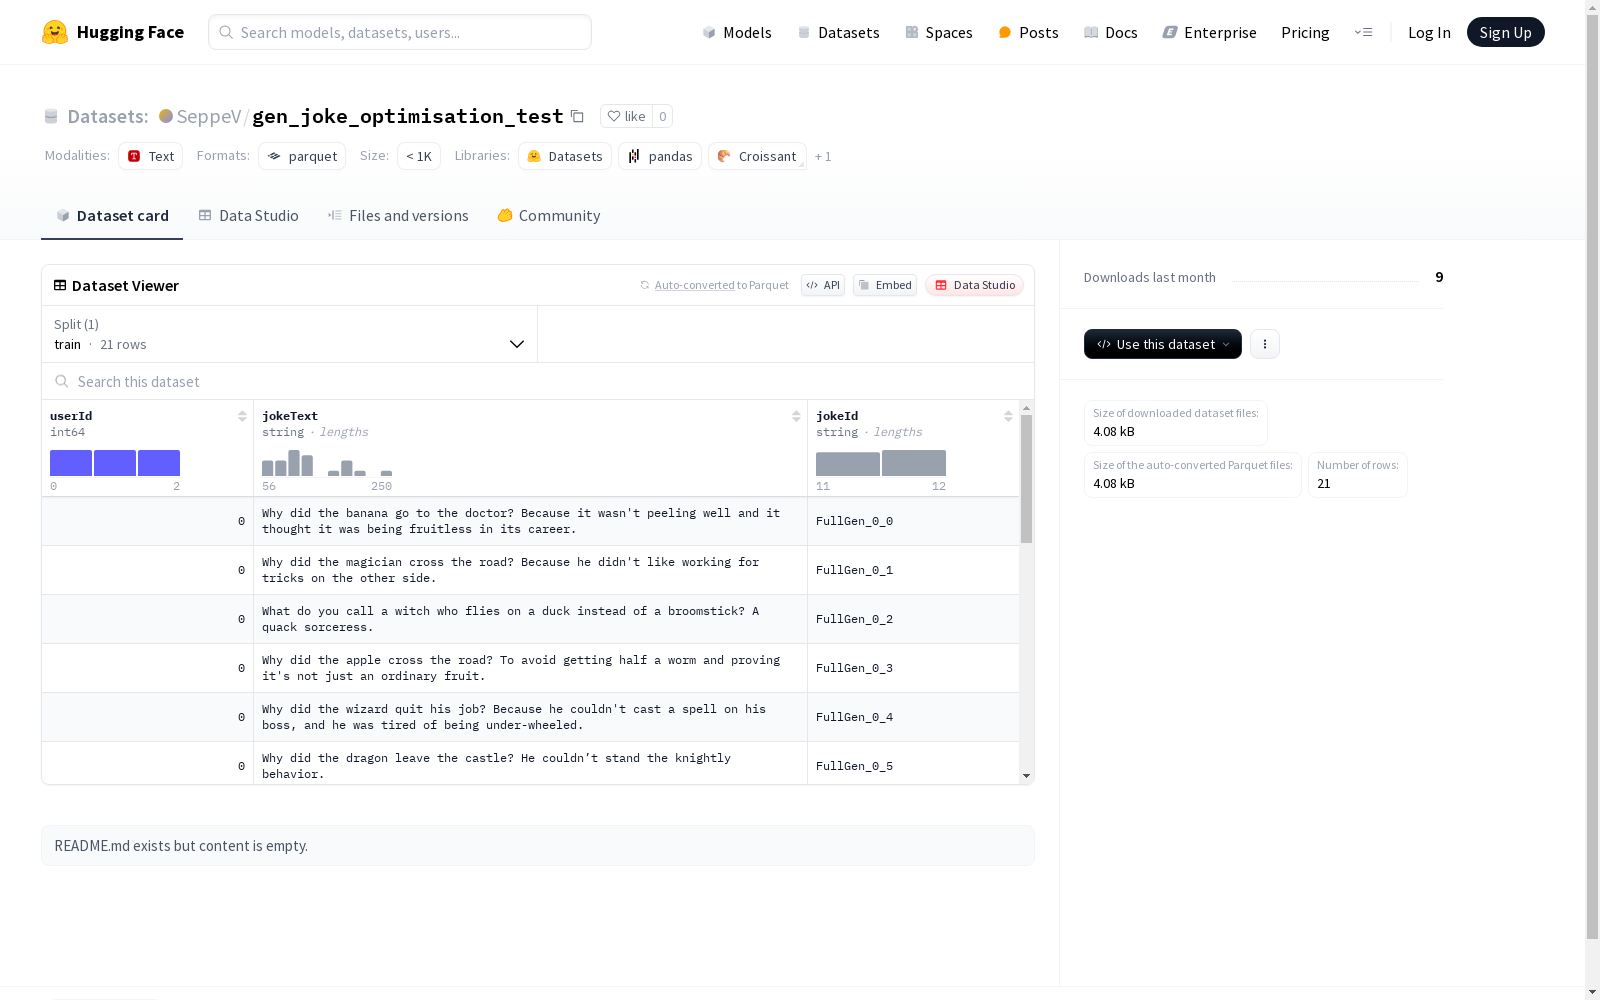Select the FullGen_0_0 cell
1600x1000 pixels.
click(913, 521)
